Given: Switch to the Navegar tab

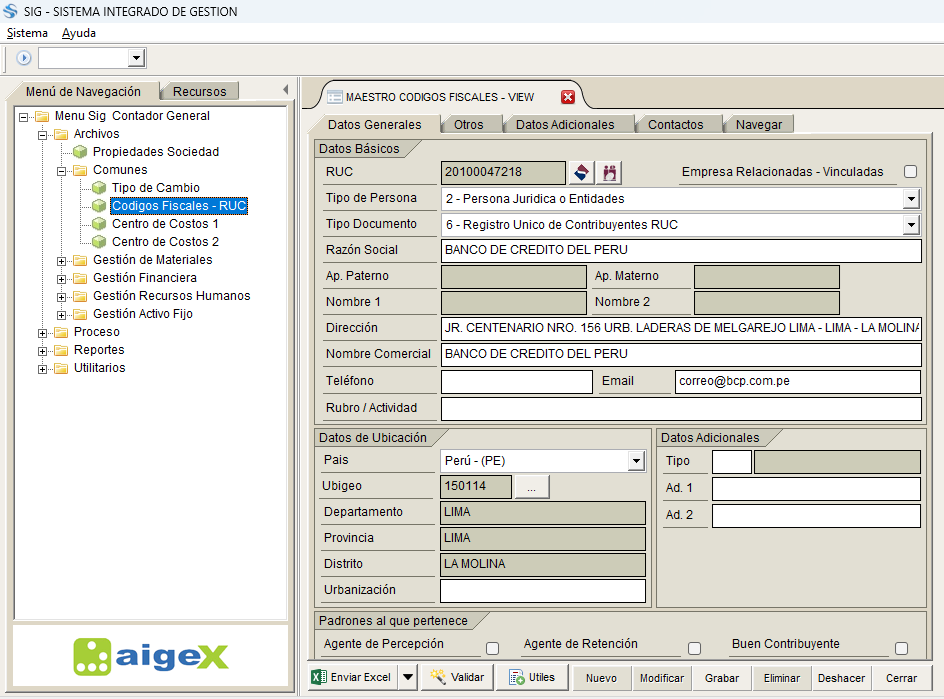Looking at the screenshot, I should click(759, 125).
